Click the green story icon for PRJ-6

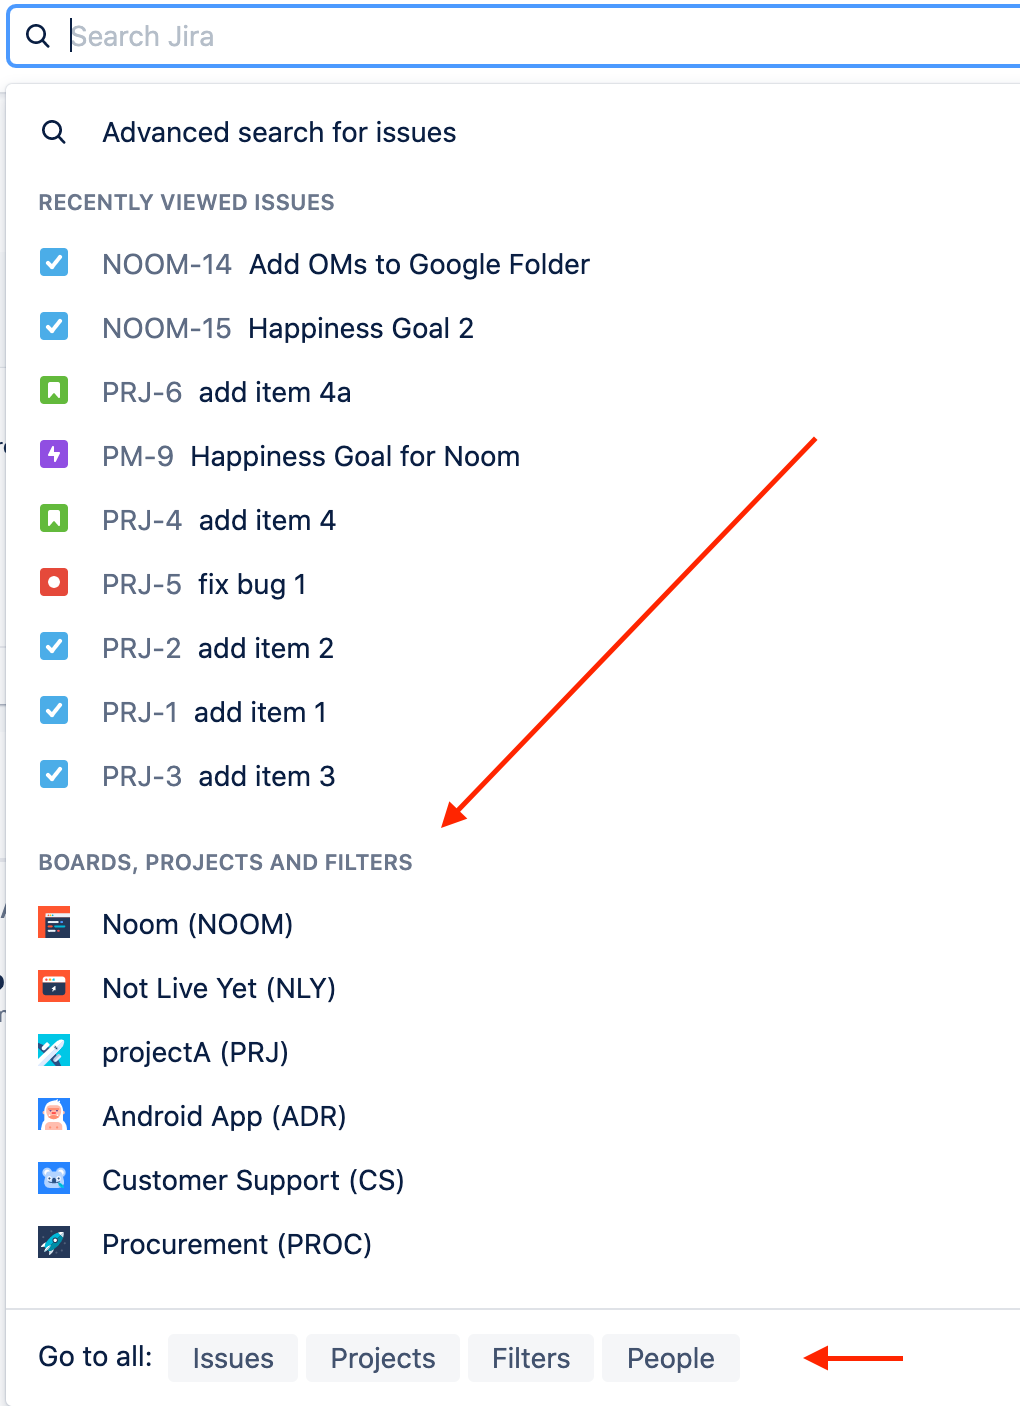[x=54, y=391]
